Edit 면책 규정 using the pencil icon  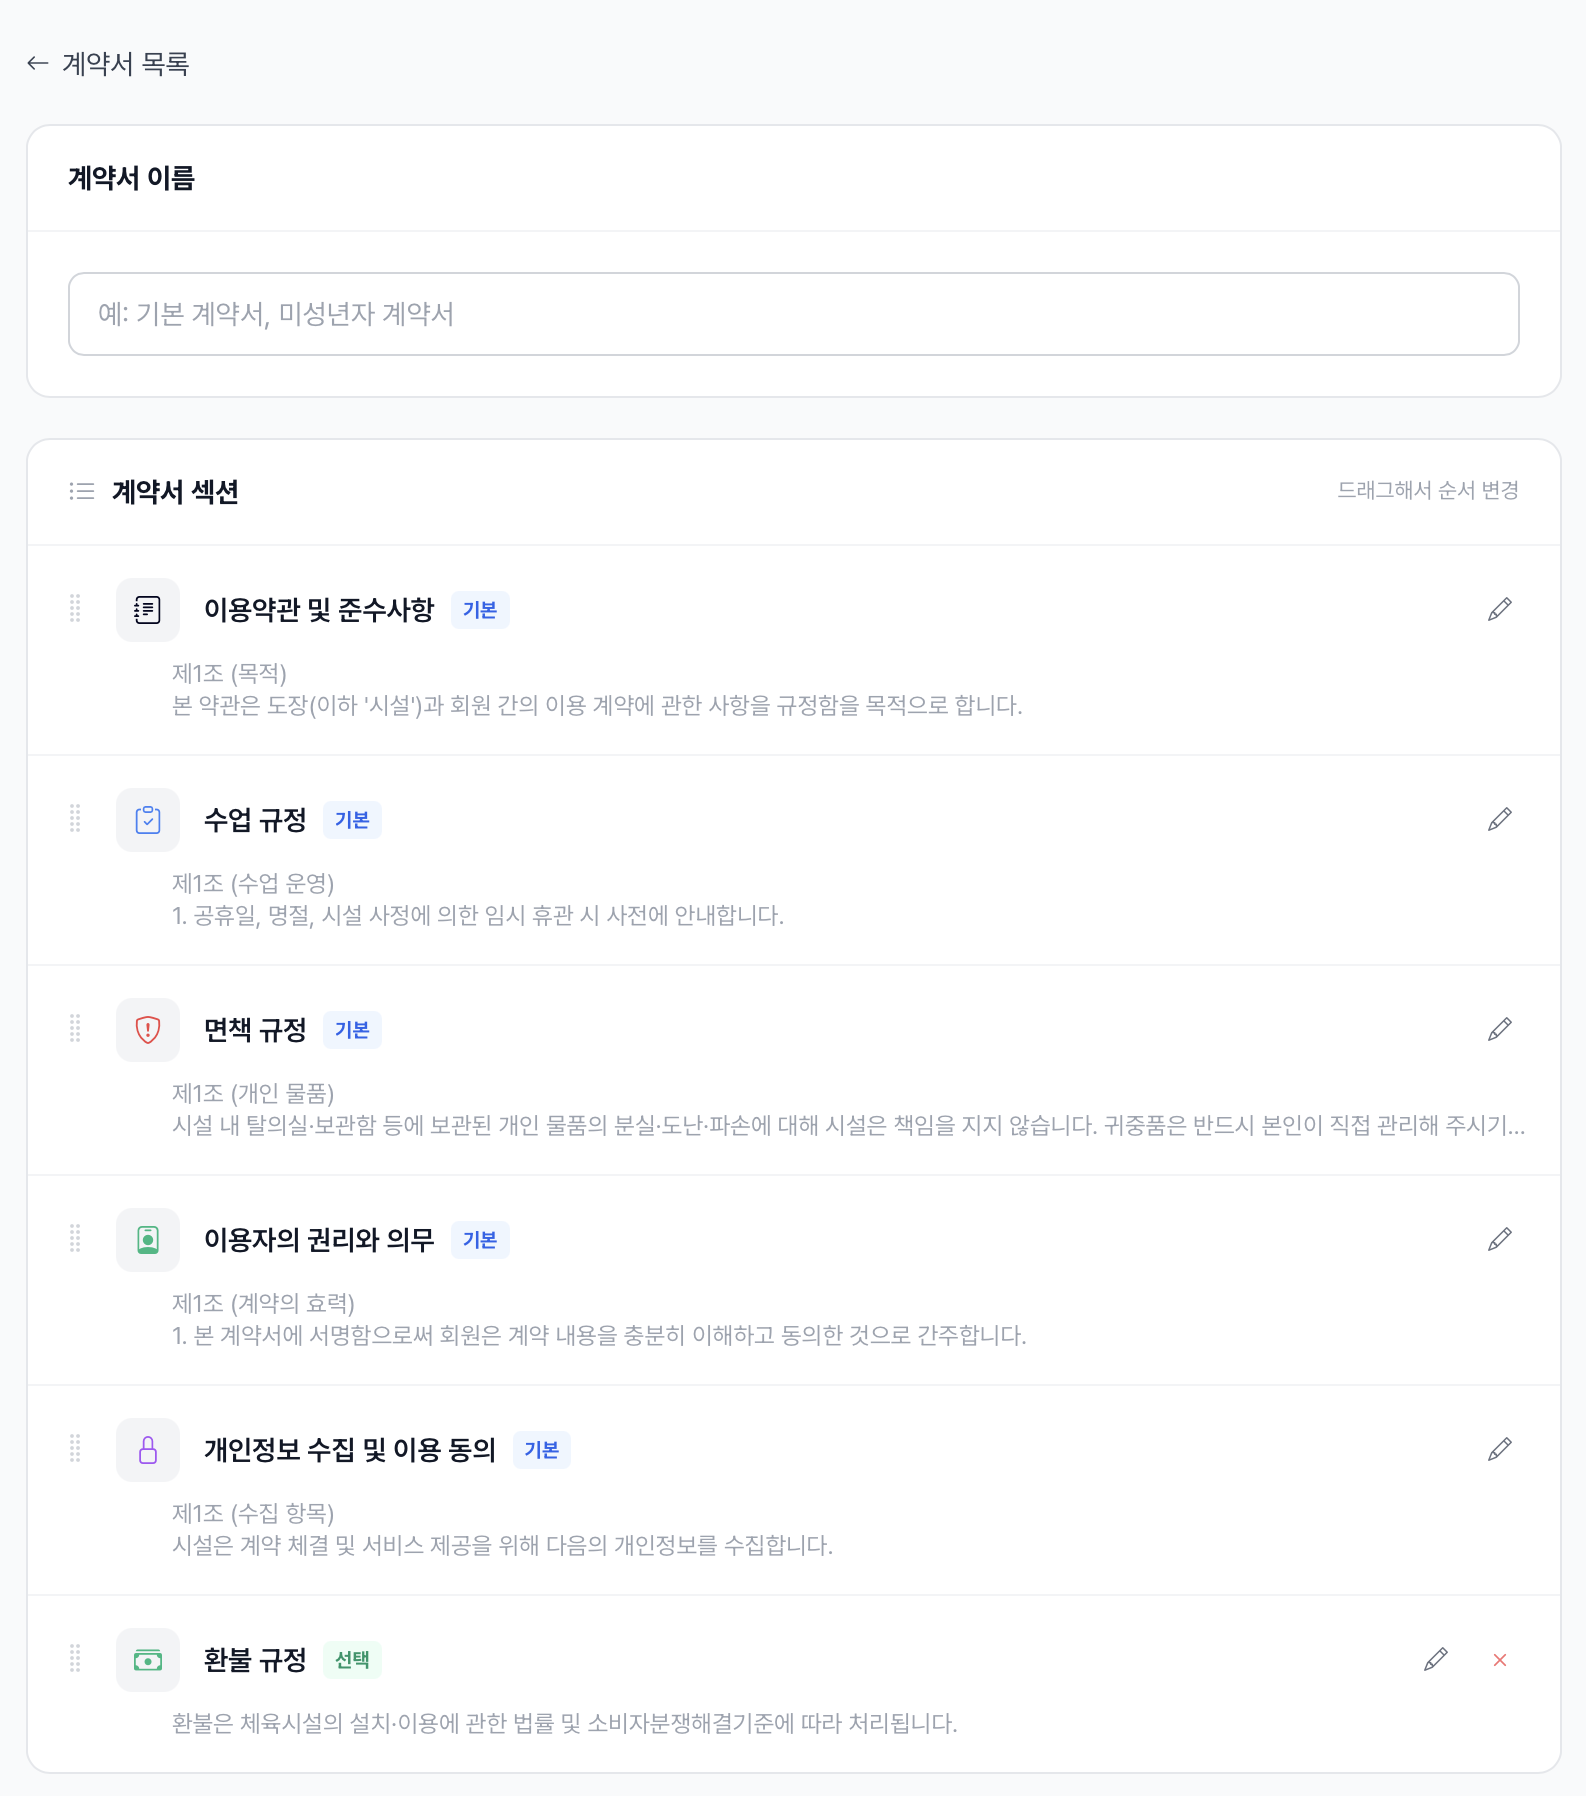click(1499, 1029)
